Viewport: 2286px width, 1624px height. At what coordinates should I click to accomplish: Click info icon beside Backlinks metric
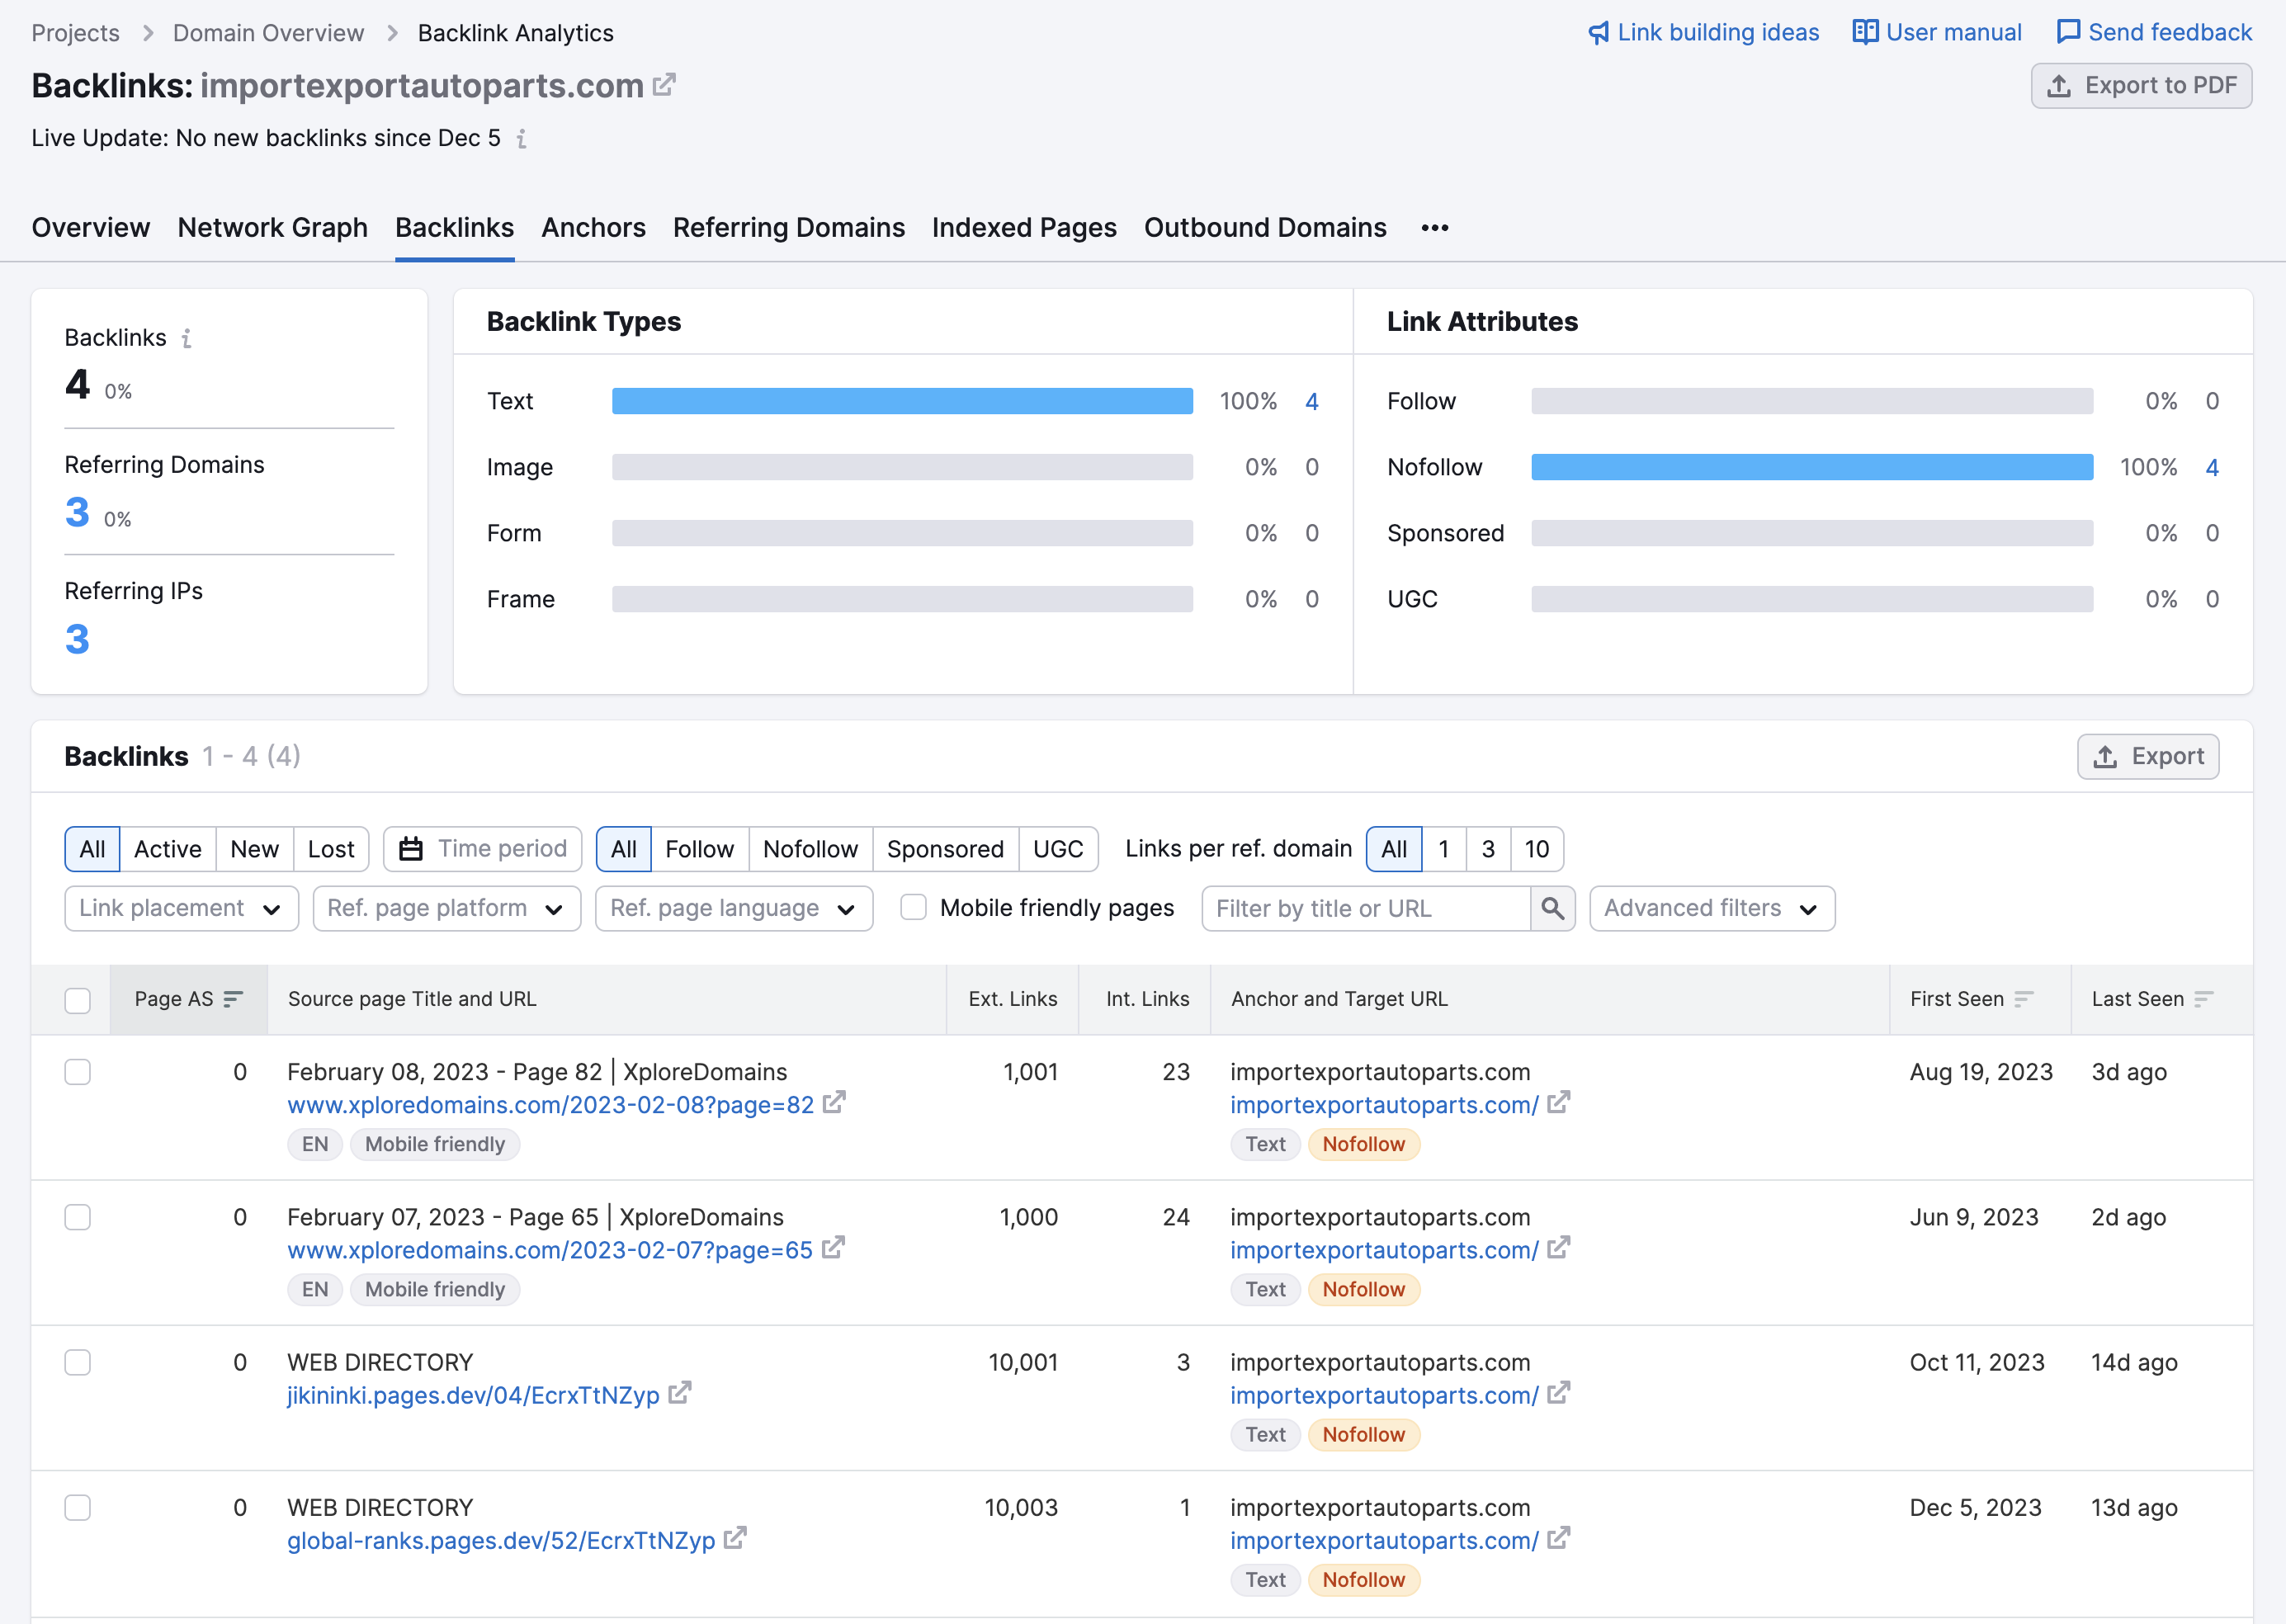pos(186,339)
